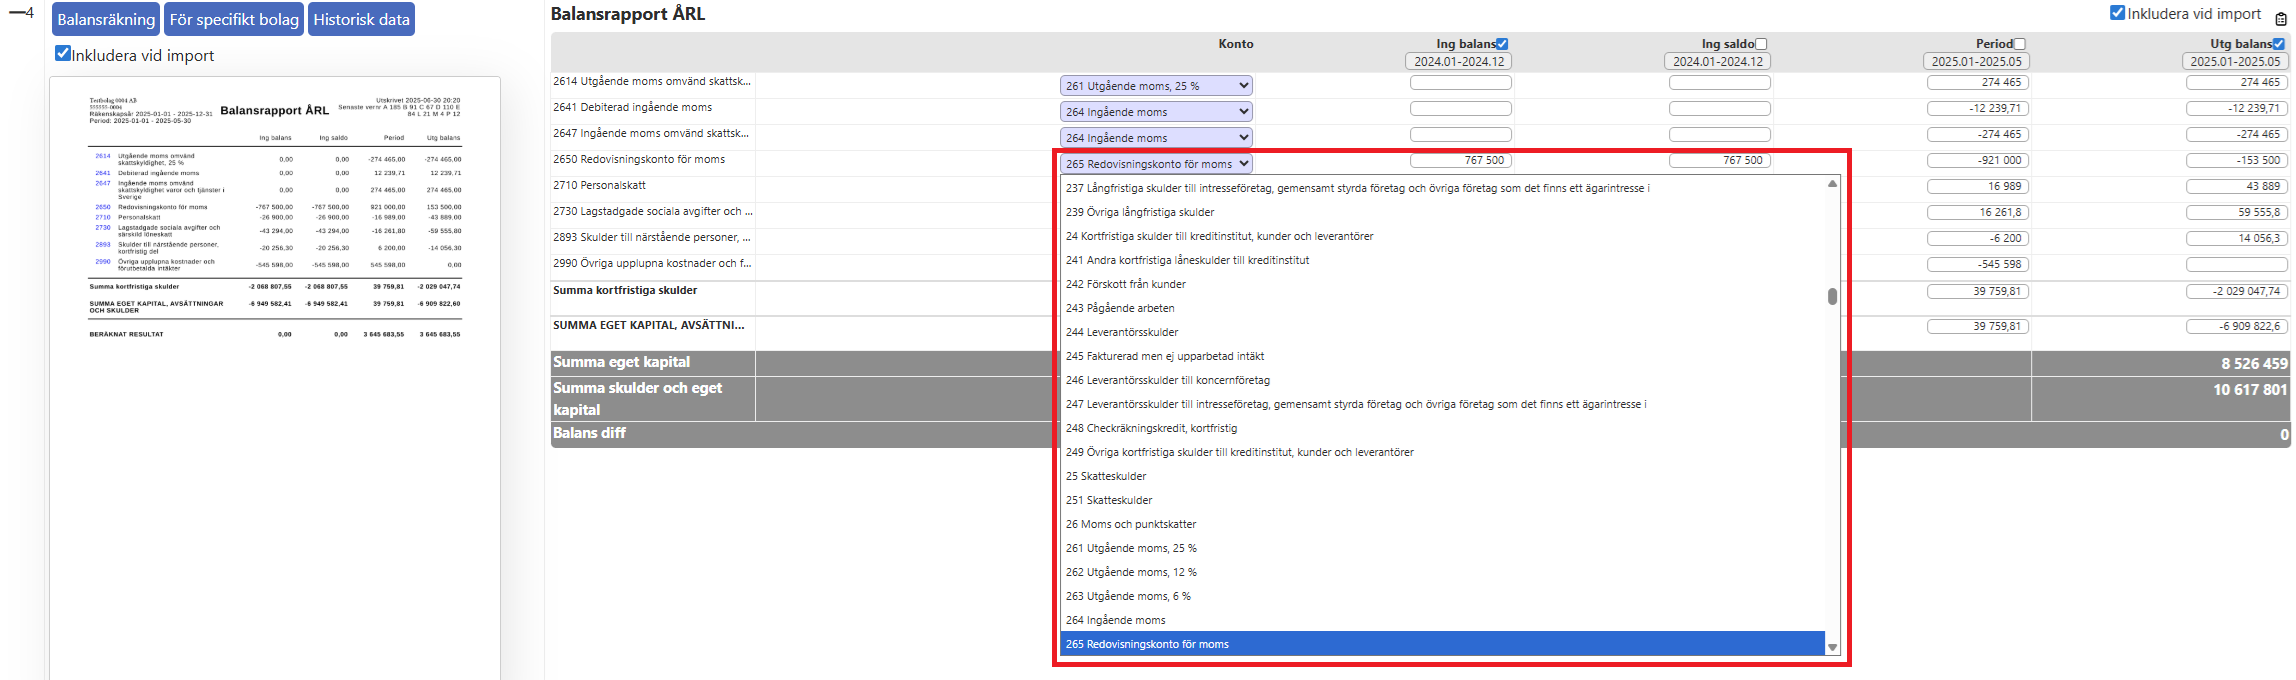Choose '251 Skatteskulder' in the dropdown list
The image size is (2296, 680).
1109,500
